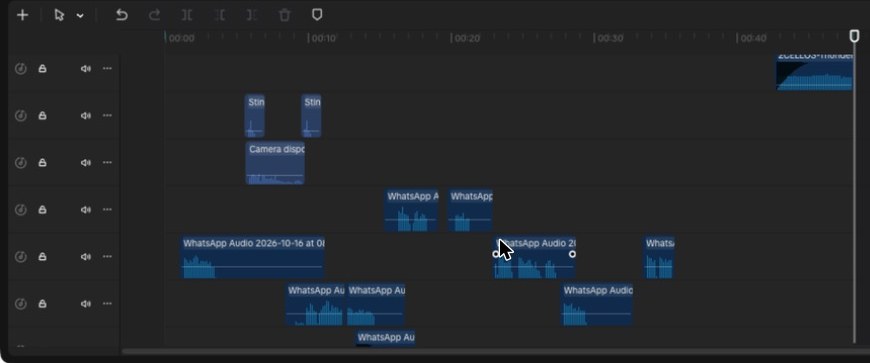Viewport: 870px width, 363px height.
Task: Click the plus add button in toolbar
Action: click(22, 16)
